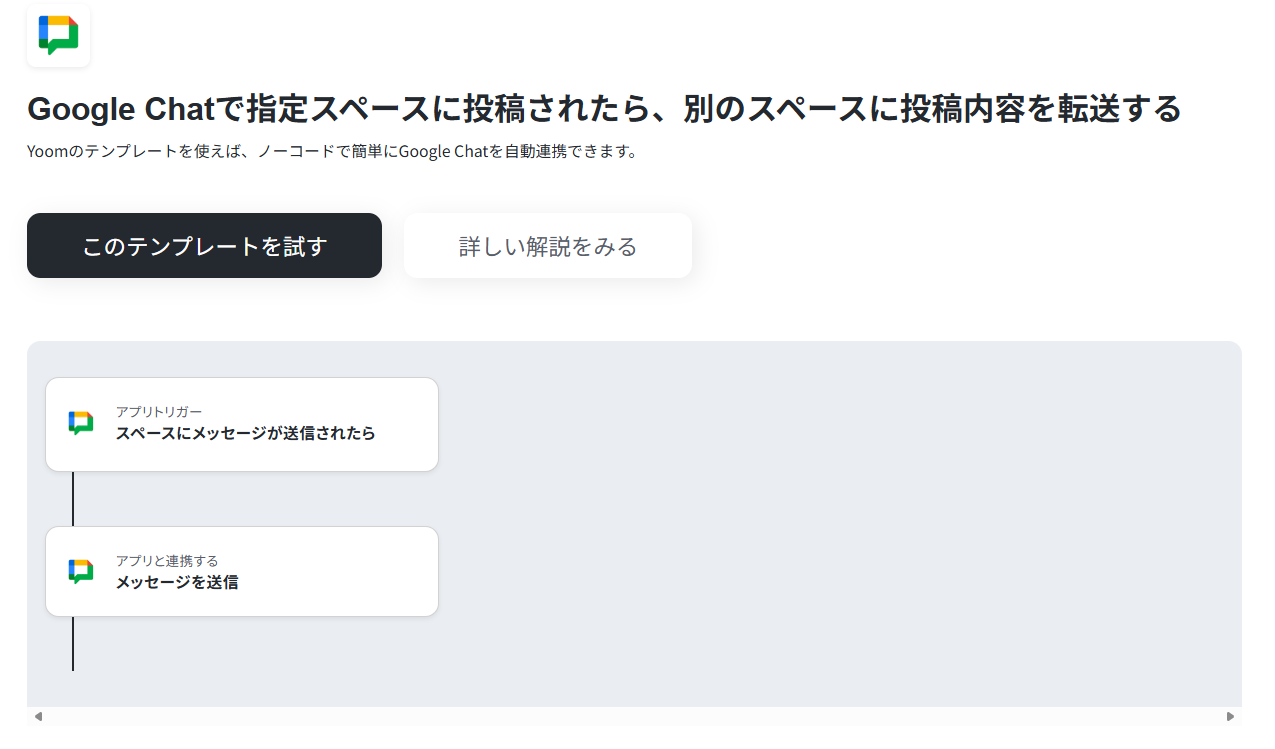The height and width of the screenshot is (749, 1275).
Task: Click the horizontal scrollbar track below the flow canvas
Action: tap(634, 716)
